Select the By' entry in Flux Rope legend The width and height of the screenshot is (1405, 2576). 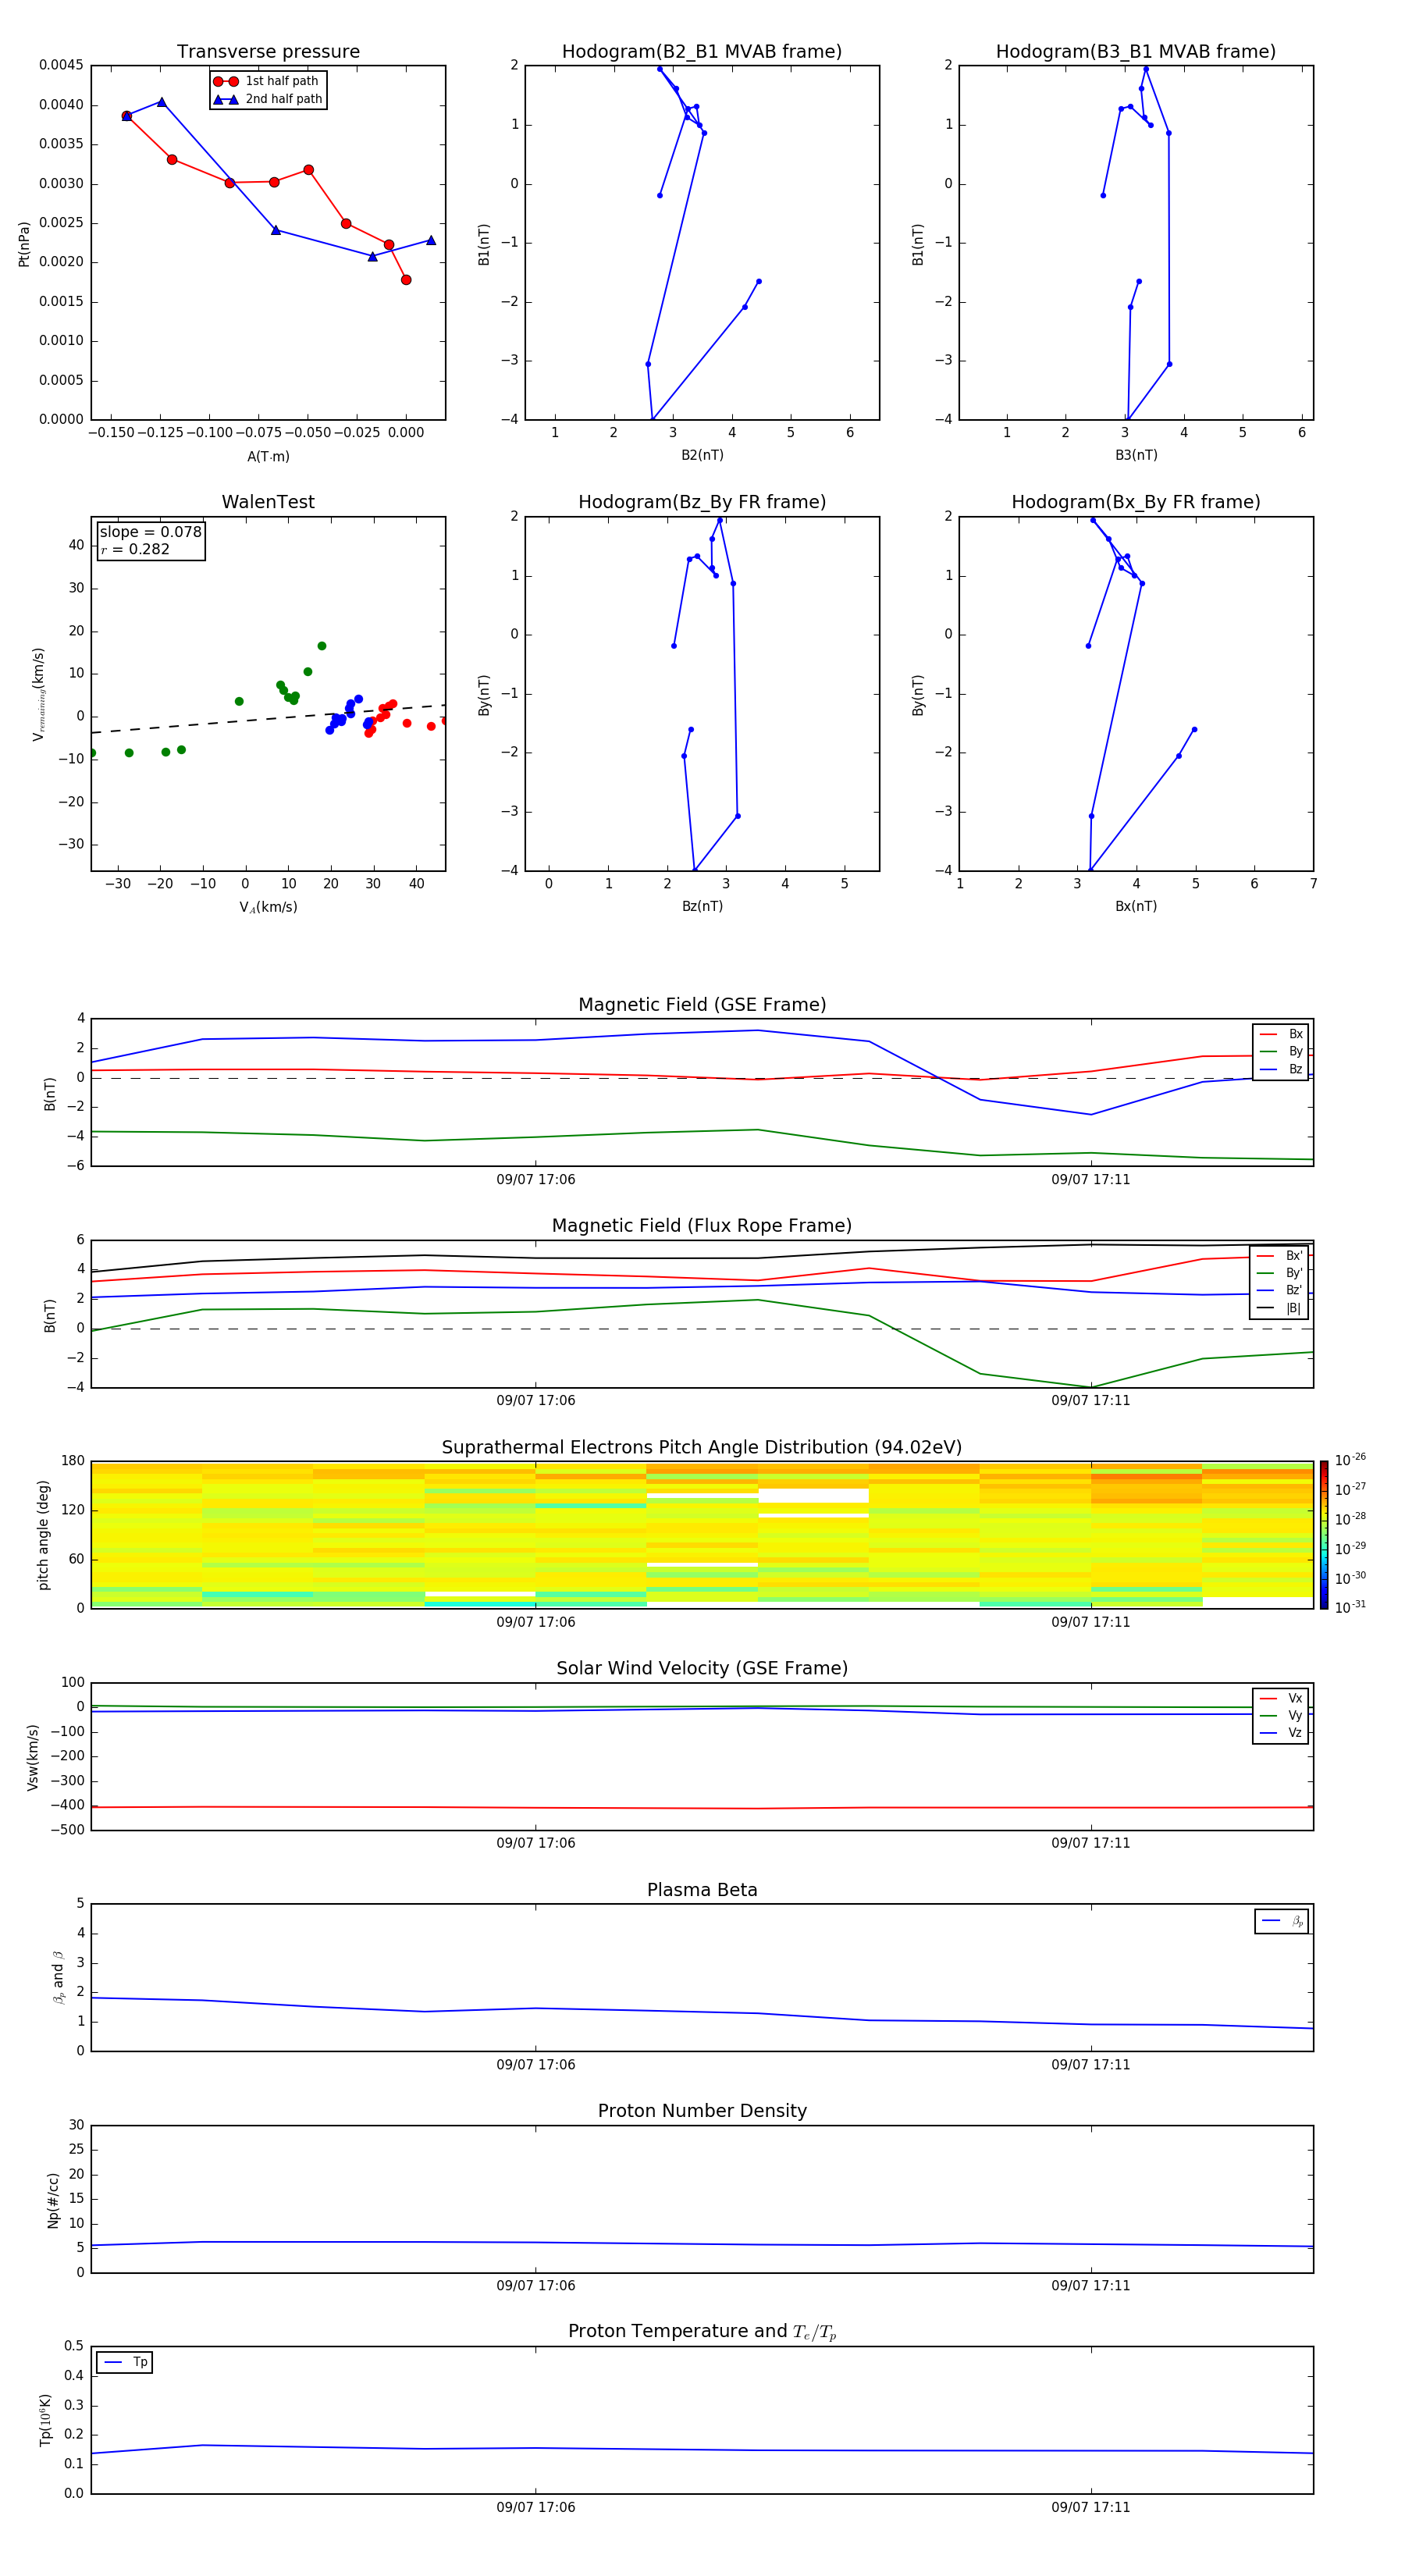(x=1279, y=1273)
